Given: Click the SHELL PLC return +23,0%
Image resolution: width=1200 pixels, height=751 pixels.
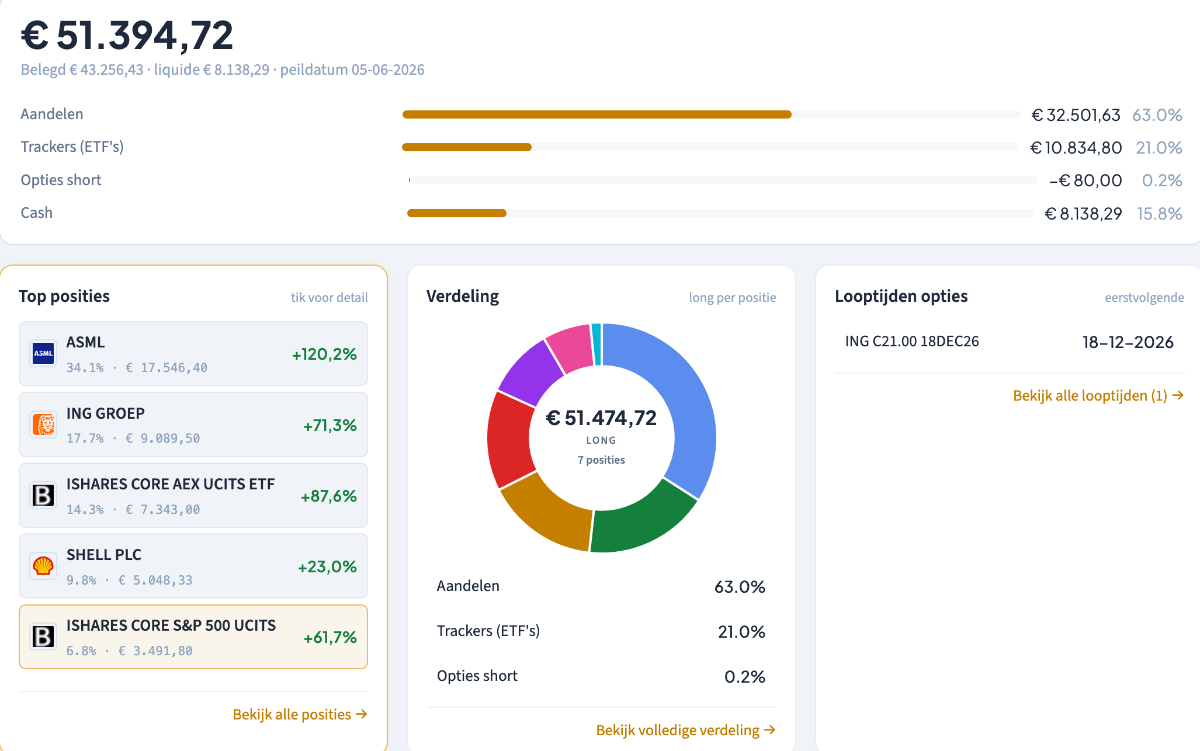Looking at the screenshot, I should tap(327, 567).
